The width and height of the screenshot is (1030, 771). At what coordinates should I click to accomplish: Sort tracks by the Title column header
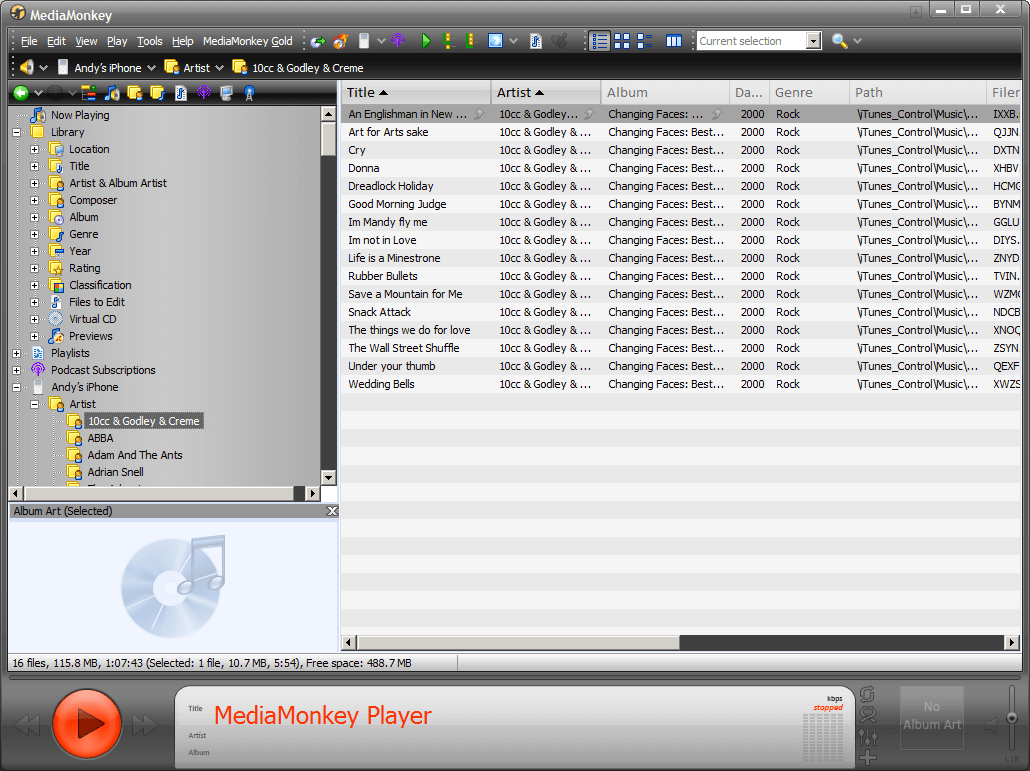(415, 93)
